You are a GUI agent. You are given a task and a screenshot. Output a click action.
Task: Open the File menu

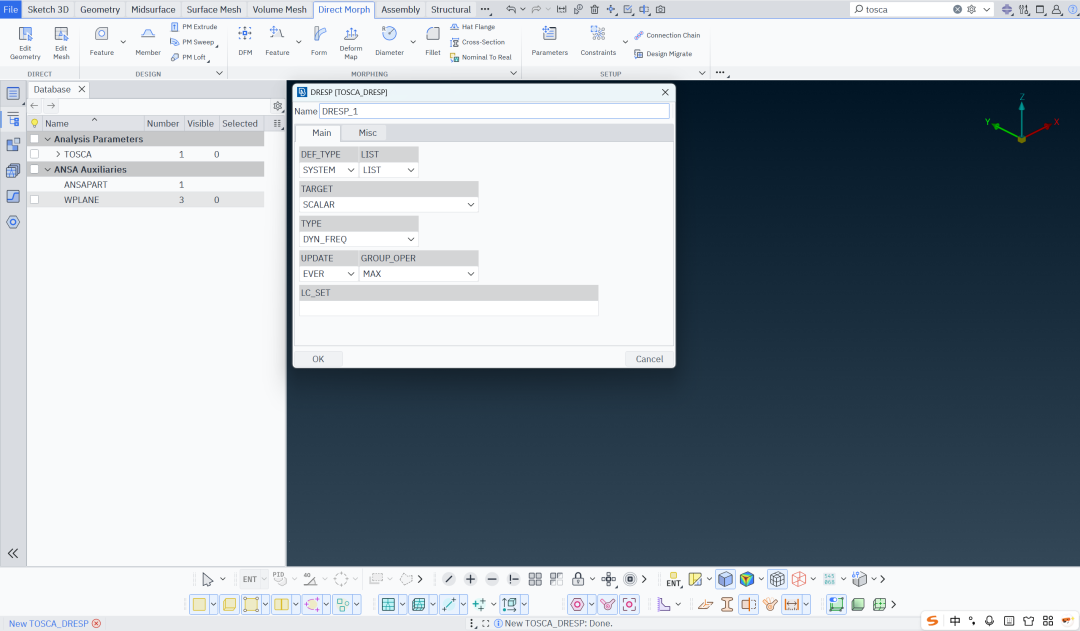10,10
